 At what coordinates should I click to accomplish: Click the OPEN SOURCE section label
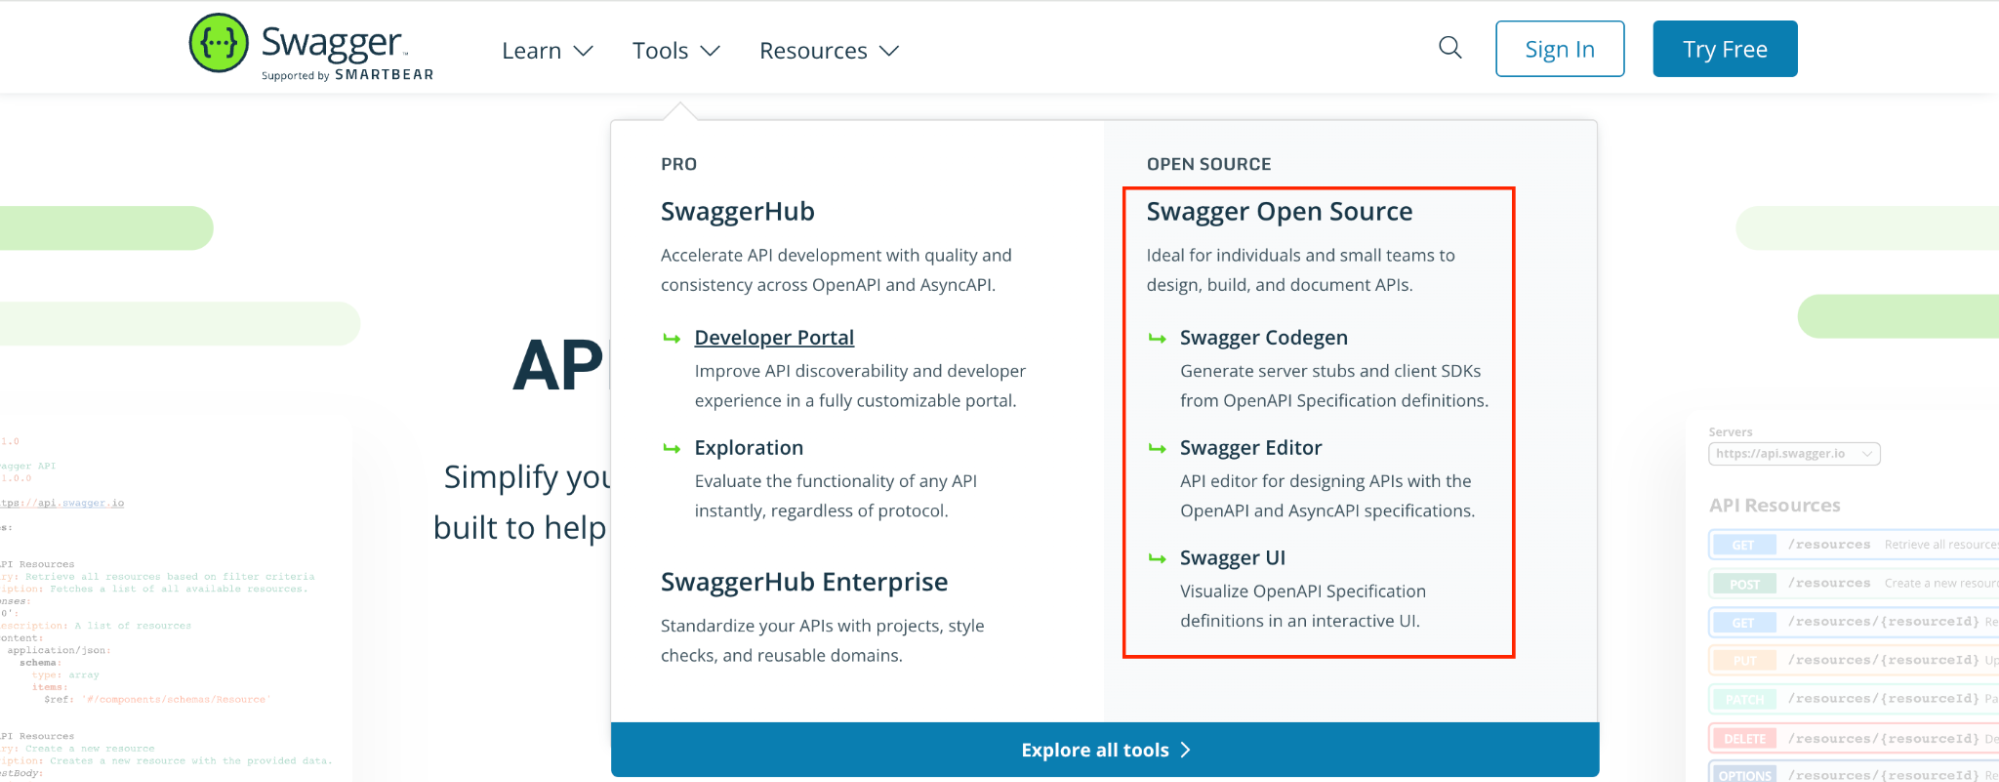1209,164
